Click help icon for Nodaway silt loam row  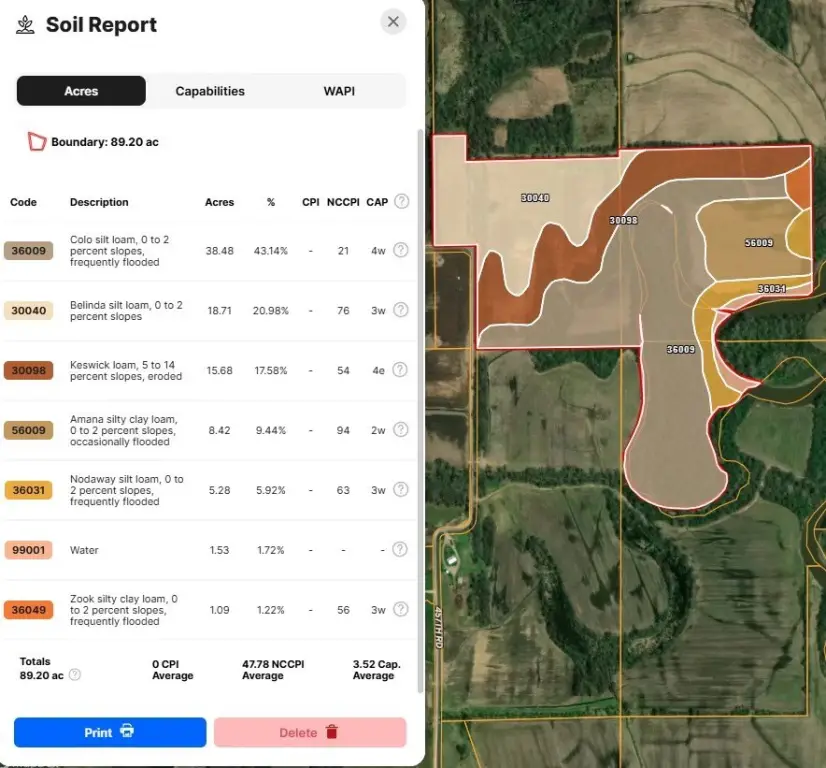tap(400, 490)
